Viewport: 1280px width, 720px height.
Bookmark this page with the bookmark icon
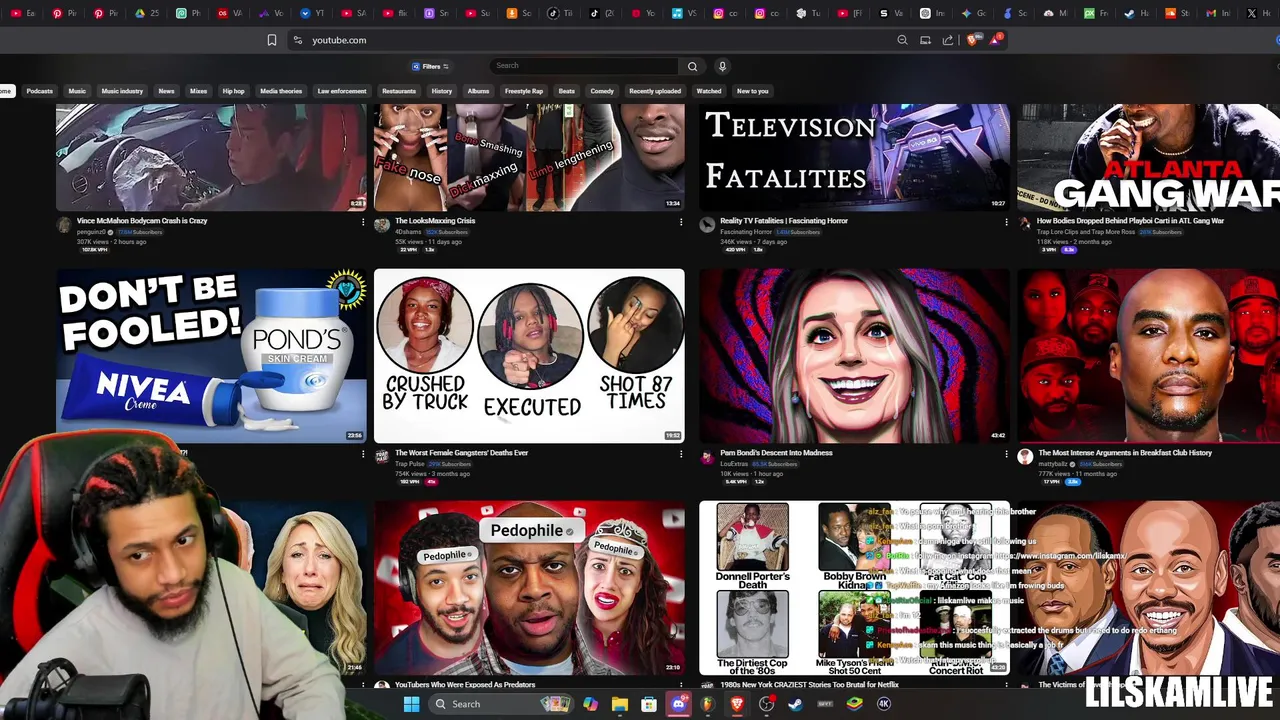[x=271, y=40]
